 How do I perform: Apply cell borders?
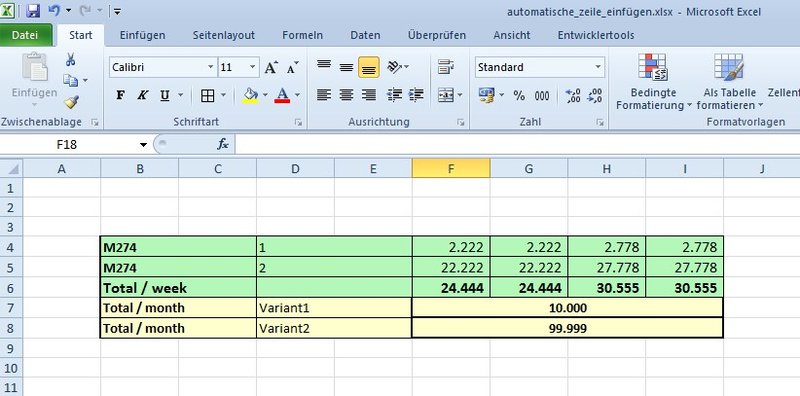pos(208,95)
